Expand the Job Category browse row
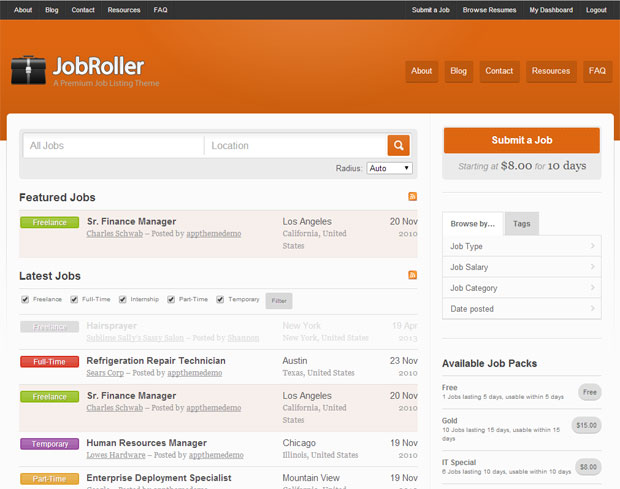 tap(522, 288)
